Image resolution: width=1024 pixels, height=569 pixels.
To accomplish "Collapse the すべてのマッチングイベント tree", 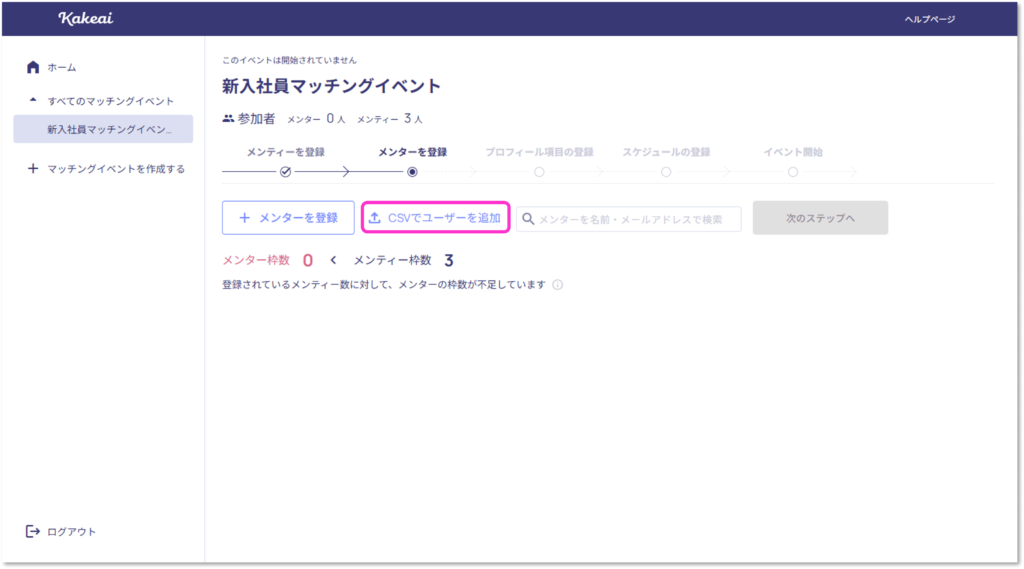I will pyautogui.click(x=33, y=101).
